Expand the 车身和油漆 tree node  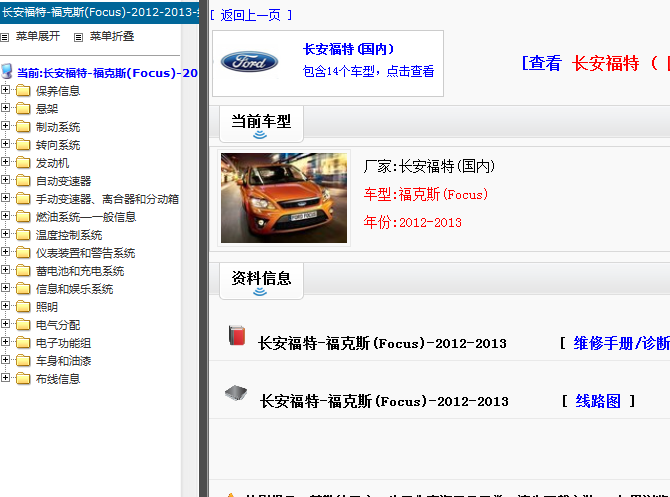[5, 360]
